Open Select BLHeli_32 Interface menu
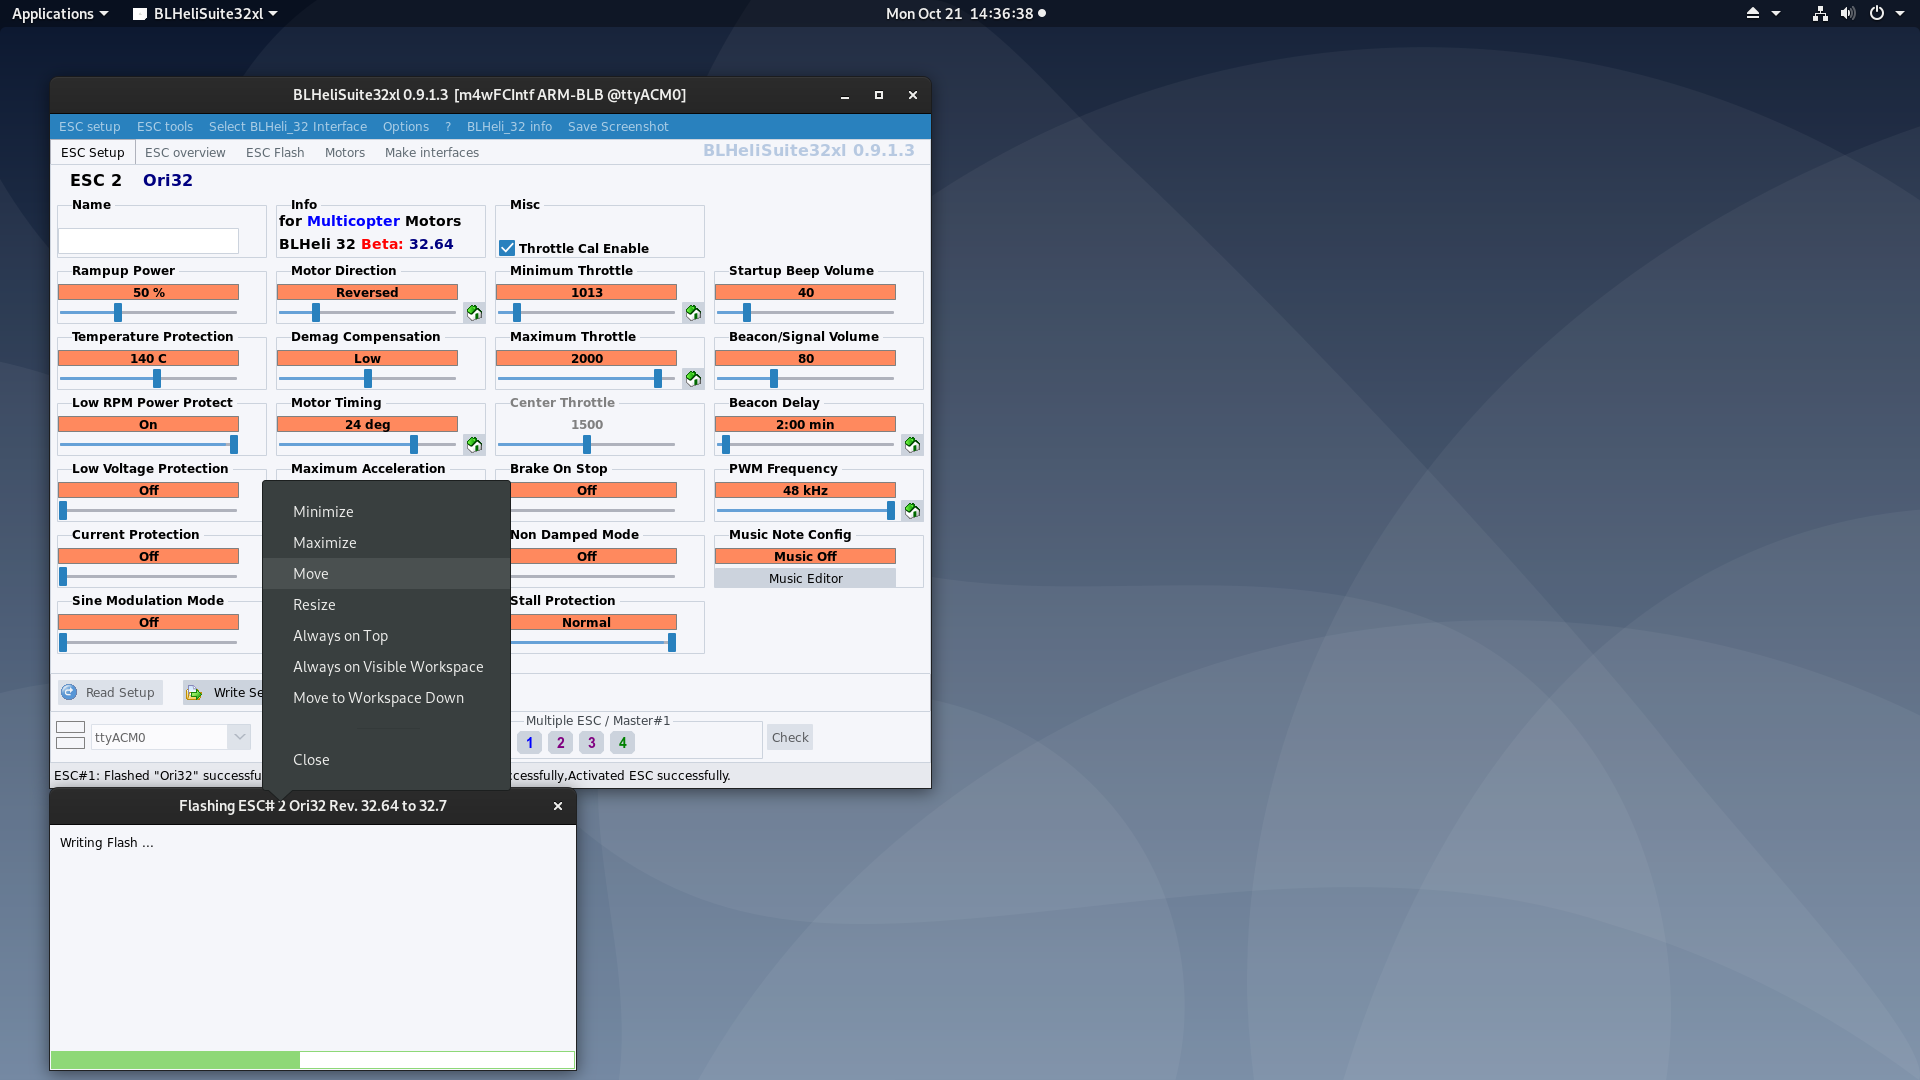1920x1080 pixels. 288,126
